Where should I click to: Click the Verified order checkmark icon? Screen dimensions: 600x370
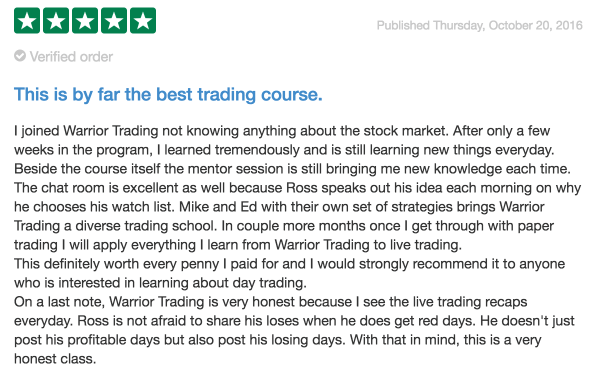(x=20, y=56)
